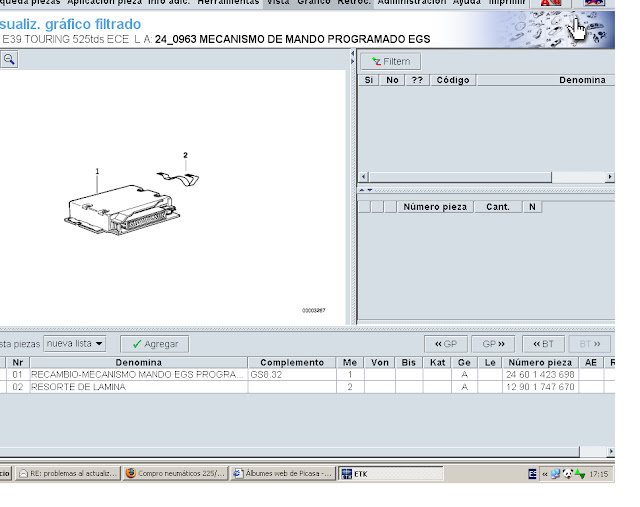Image resolution: width=640 pixels, height=507 pixels.
Task: Click the Bis column header
Action: [409, 362]
